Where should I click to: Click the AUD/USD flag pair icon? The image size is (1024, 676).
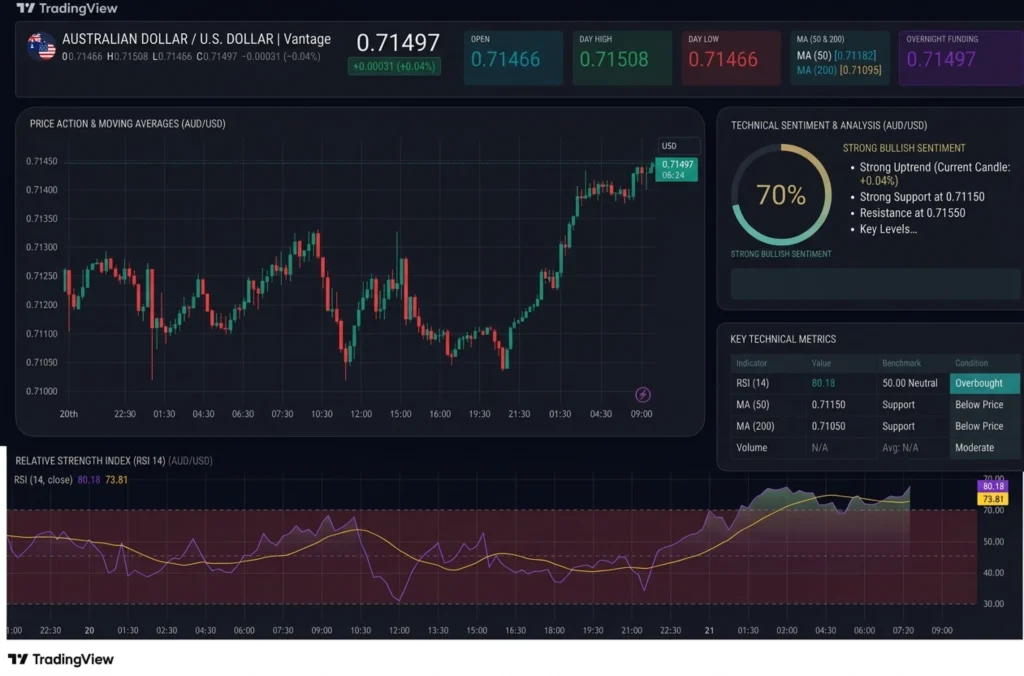click(x=41, y=47)
